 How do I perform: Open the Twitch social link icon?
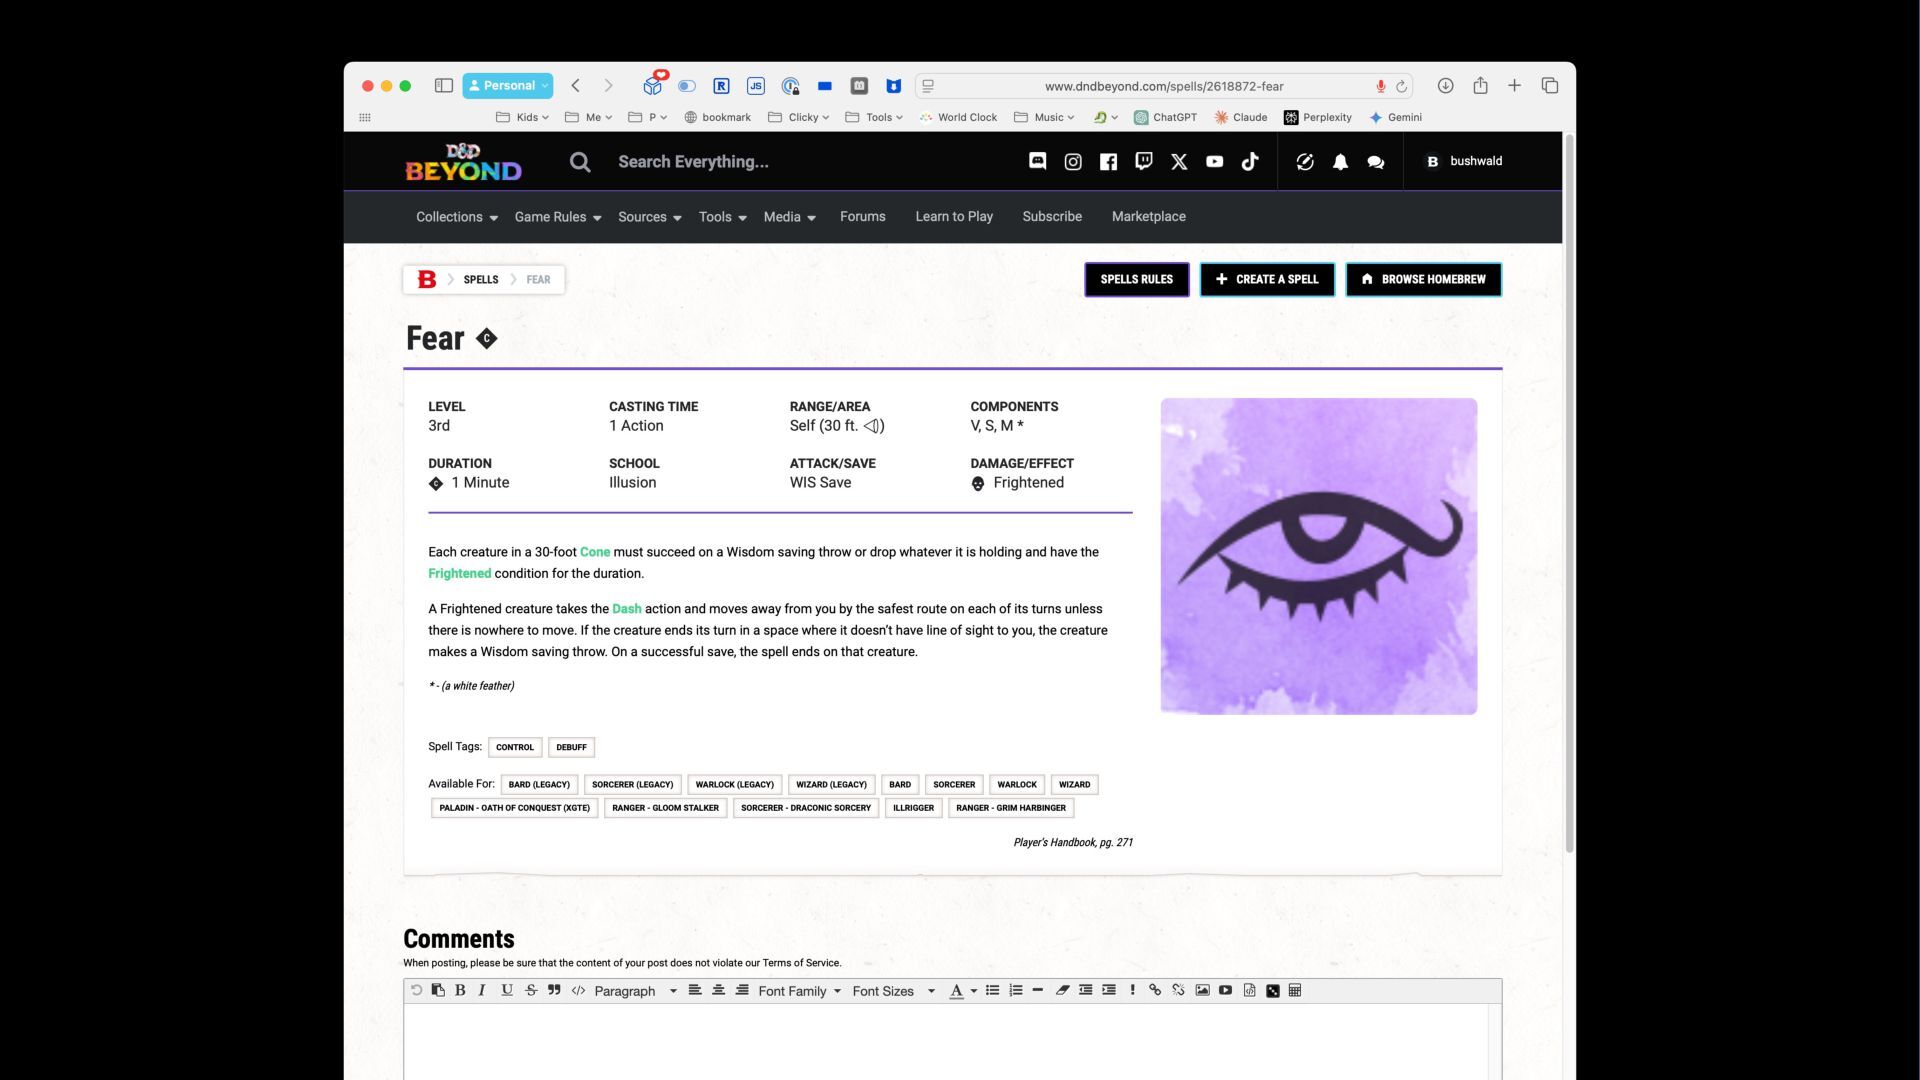pyautogui.click(x=1144, y=162)
